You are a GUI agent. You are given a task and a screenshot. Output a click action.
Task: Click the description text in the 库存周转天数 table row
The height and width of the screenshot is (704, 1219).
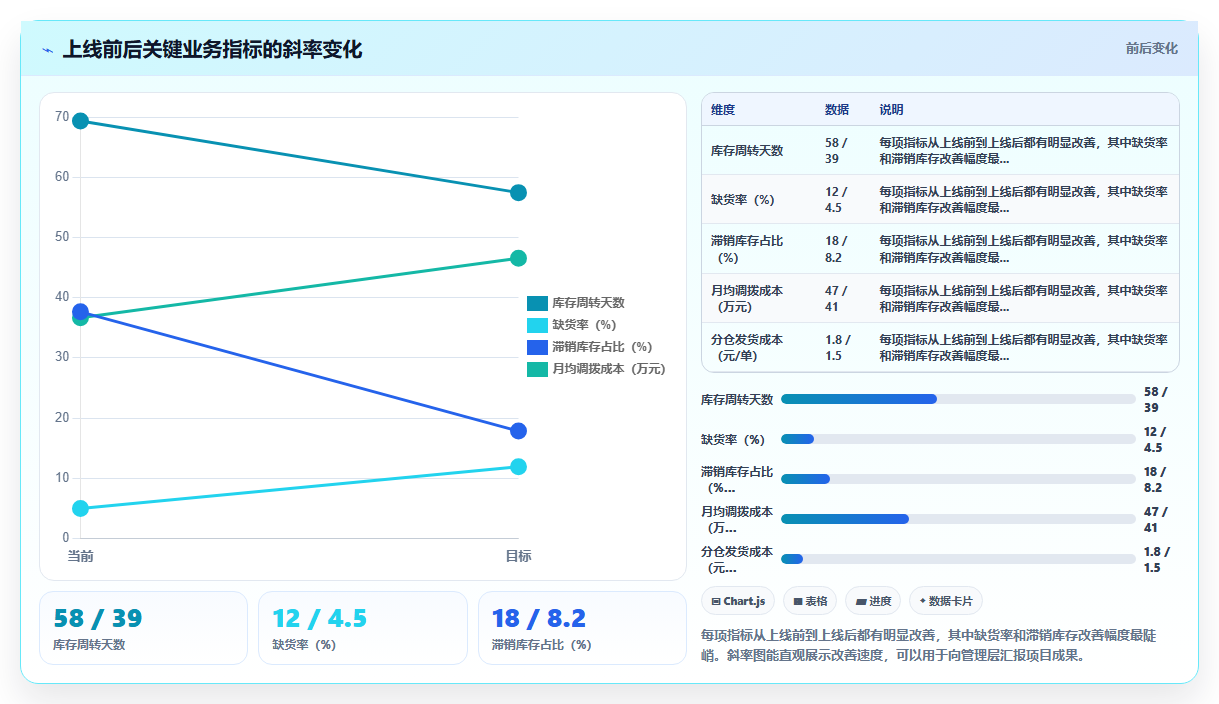(1023, 150)
